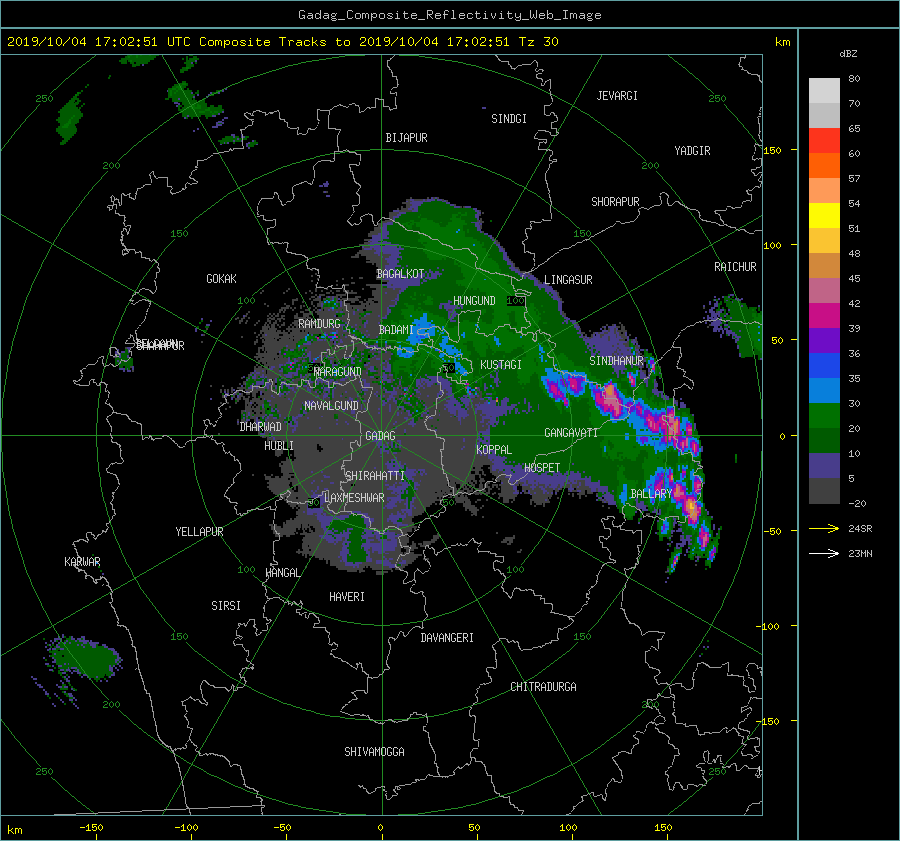
Task: Click the KOPPAL city label
Action: pos(494,449)
